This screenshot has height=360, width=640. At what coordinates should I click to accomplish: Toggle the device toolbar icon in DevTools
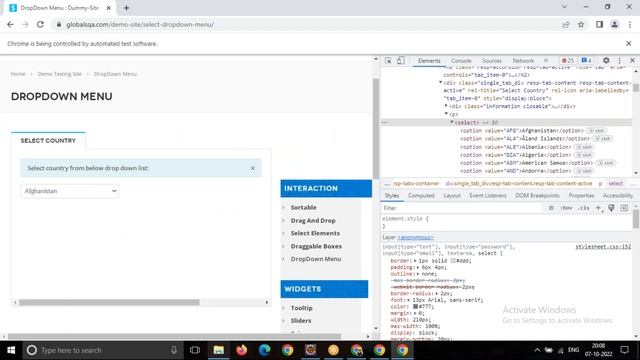tap(400, 60)
